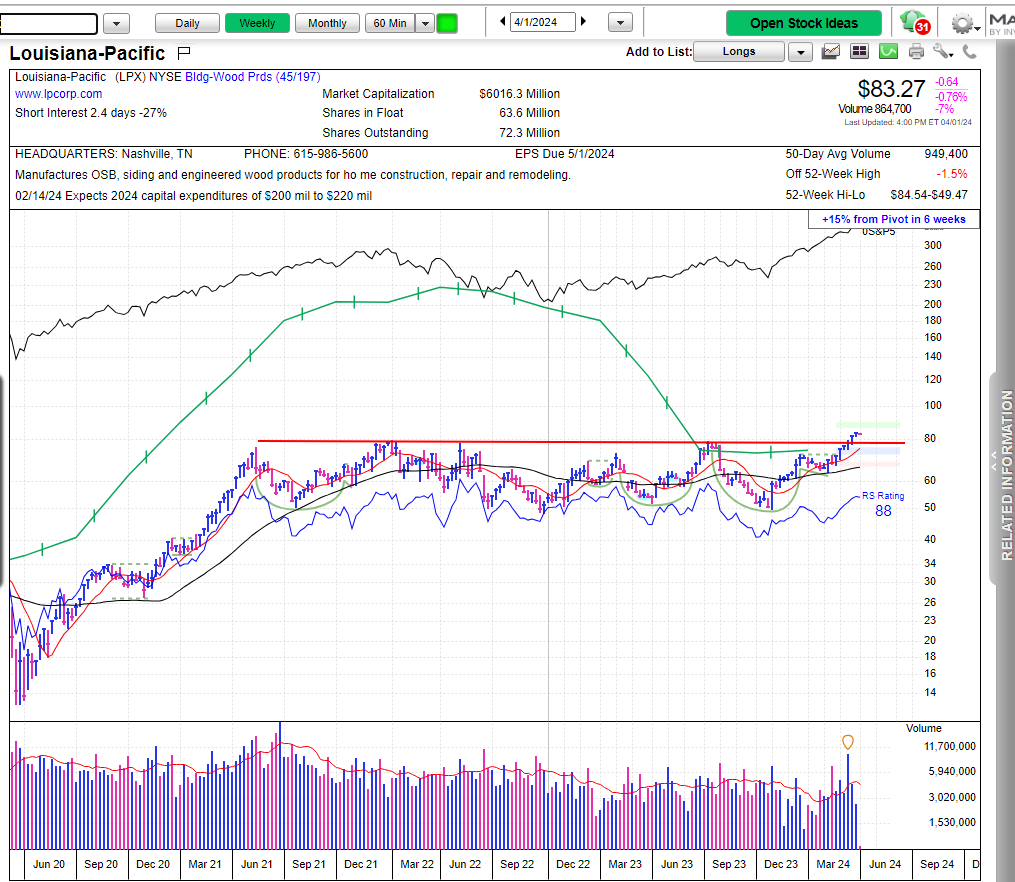This screenshot has height=882, width=1015.
Task: Click the phone contact icon
Action: [x=969, y=52]
